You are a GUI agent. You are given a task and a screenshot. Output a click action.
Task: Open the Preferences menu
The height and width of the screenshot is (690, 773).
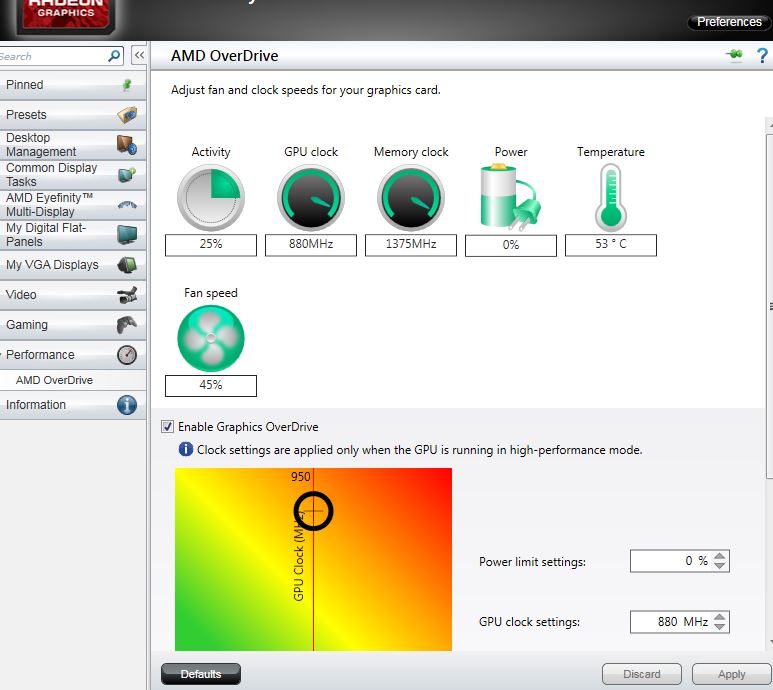pyautogui.click(x=729, y=22)
